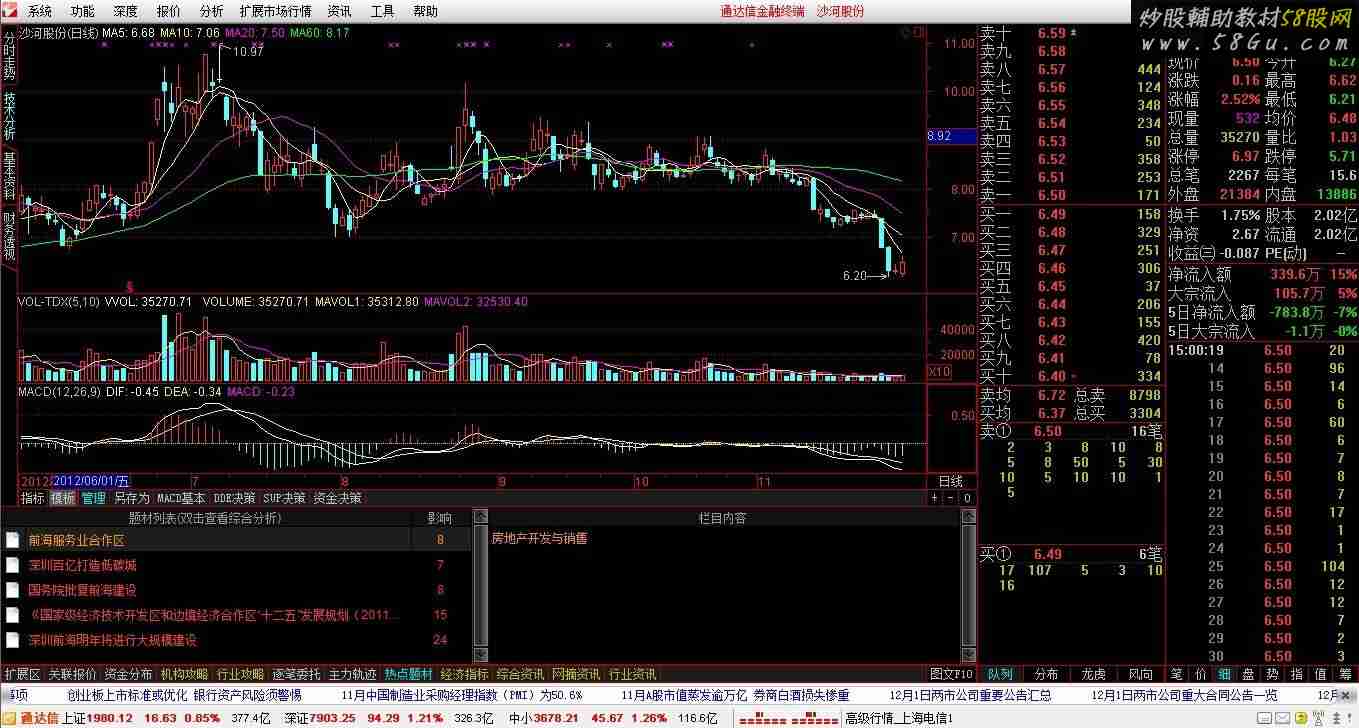Switch to the 技术分析 side tab
Image resolution: width=1359 pixels, height=728 pixels.
pos(9,116)
